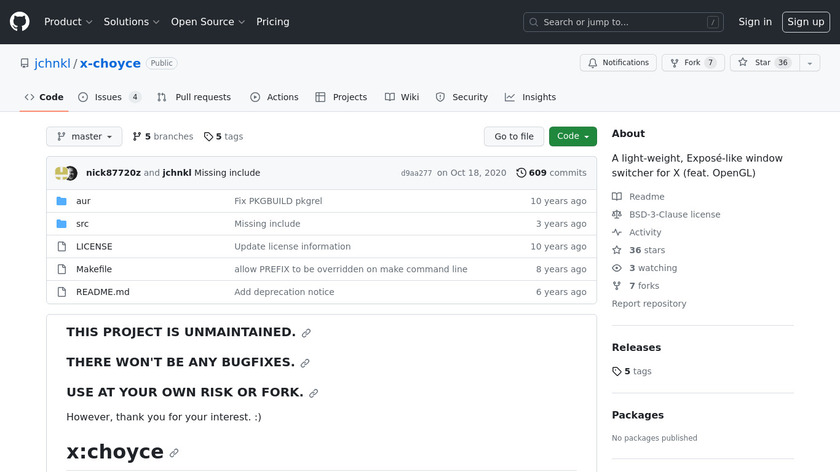Image resolution: width=840 pixels, height=472 pixels.
Task: Click the commit history clock icon
Action: [x=521, y=173]
